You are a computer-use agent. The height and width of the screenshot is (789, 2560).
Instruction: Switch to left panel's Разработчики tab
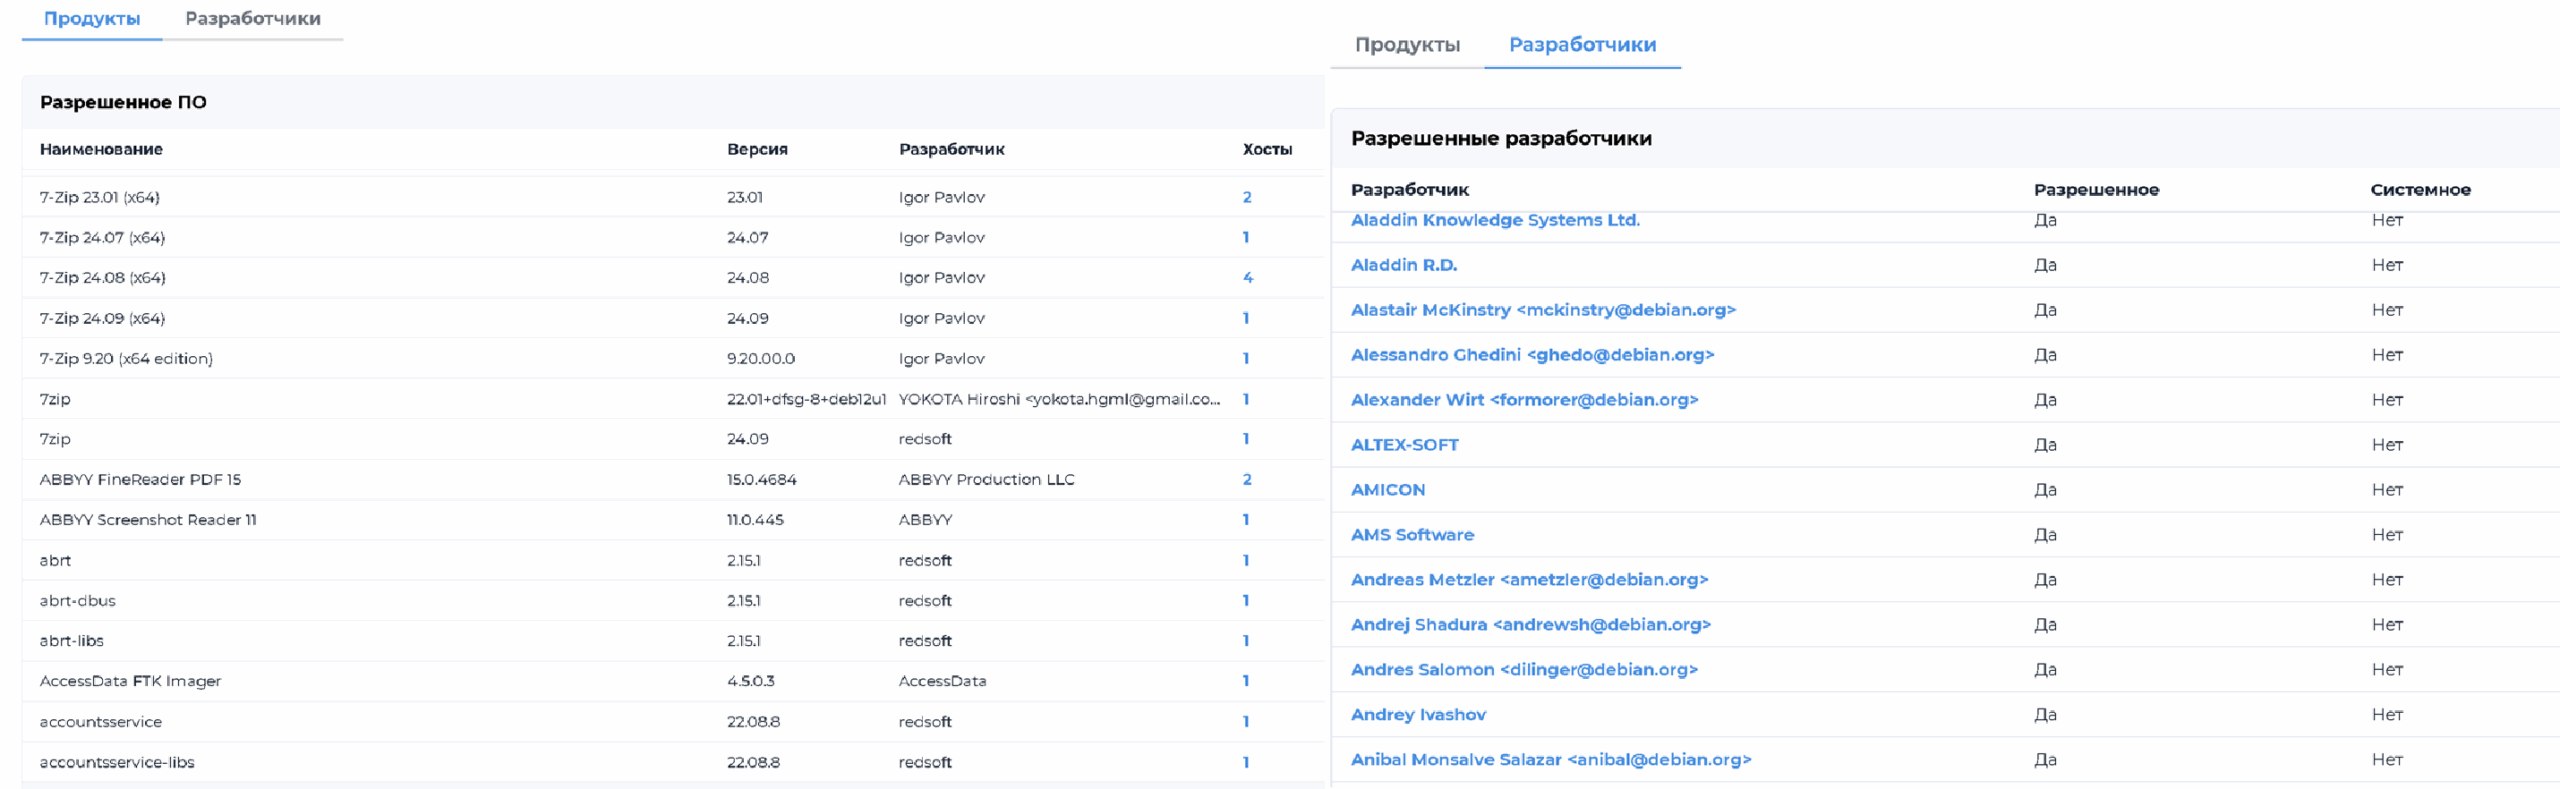pyautogui.click(x=253, y=19)
